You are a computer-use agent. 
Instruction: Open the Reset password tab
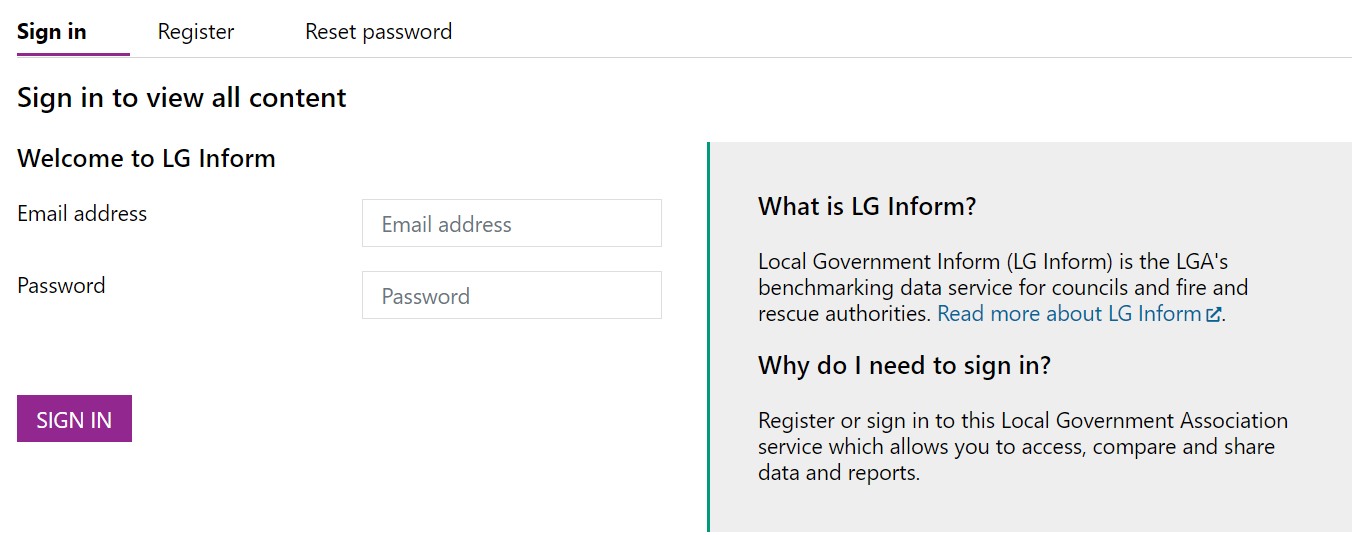pos(379,32)
